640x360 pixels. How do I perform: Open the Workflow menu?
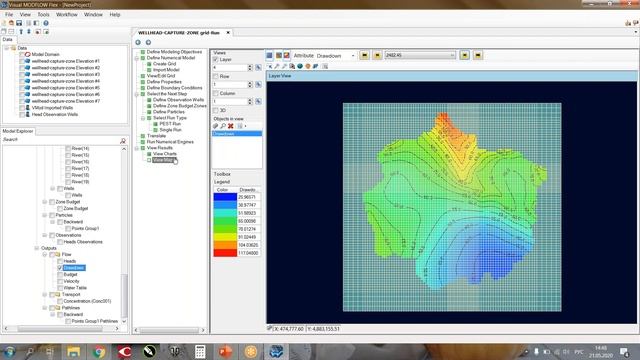point(67,14)
